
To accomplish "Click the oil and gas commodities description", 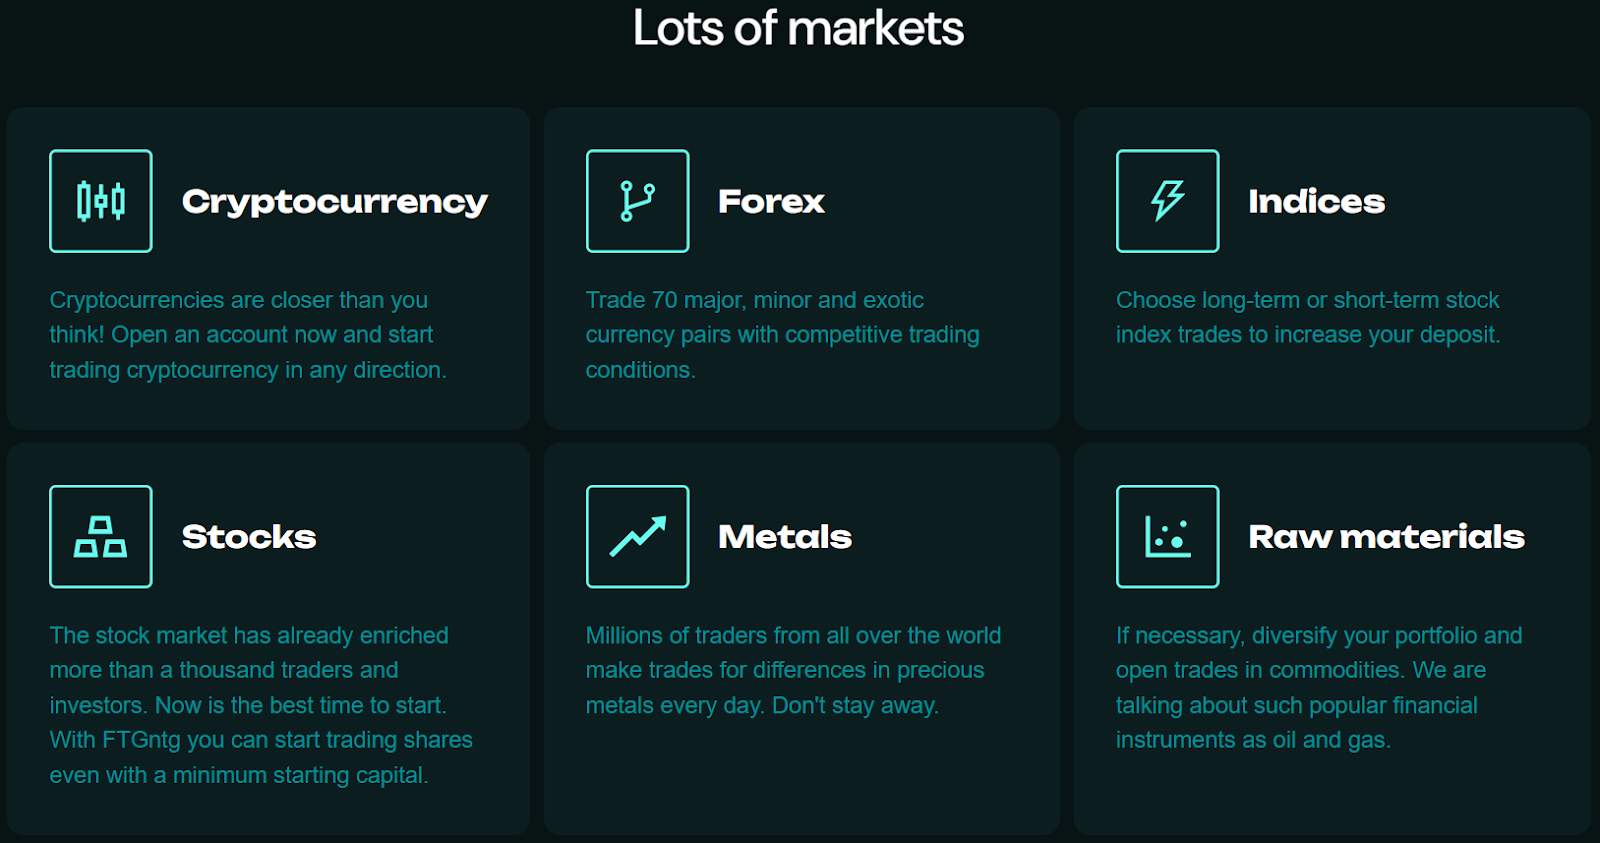I will point(1318,687).
